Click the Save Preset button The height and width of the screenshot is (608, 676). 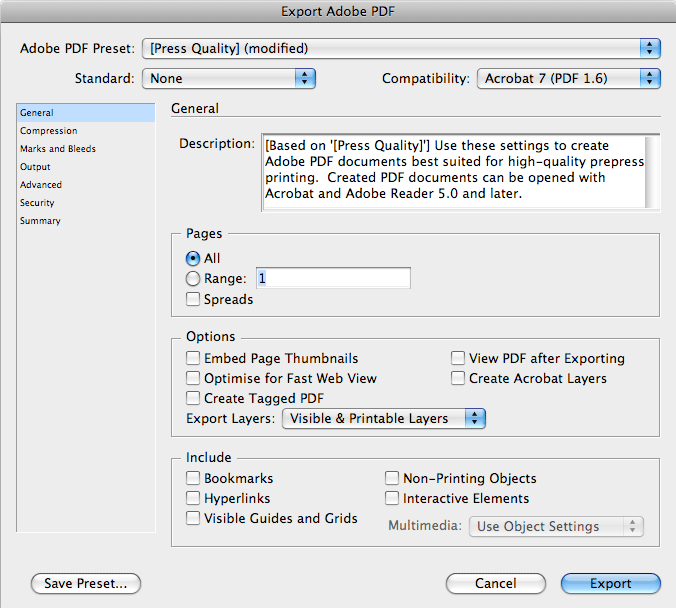(x=86, y=583)
